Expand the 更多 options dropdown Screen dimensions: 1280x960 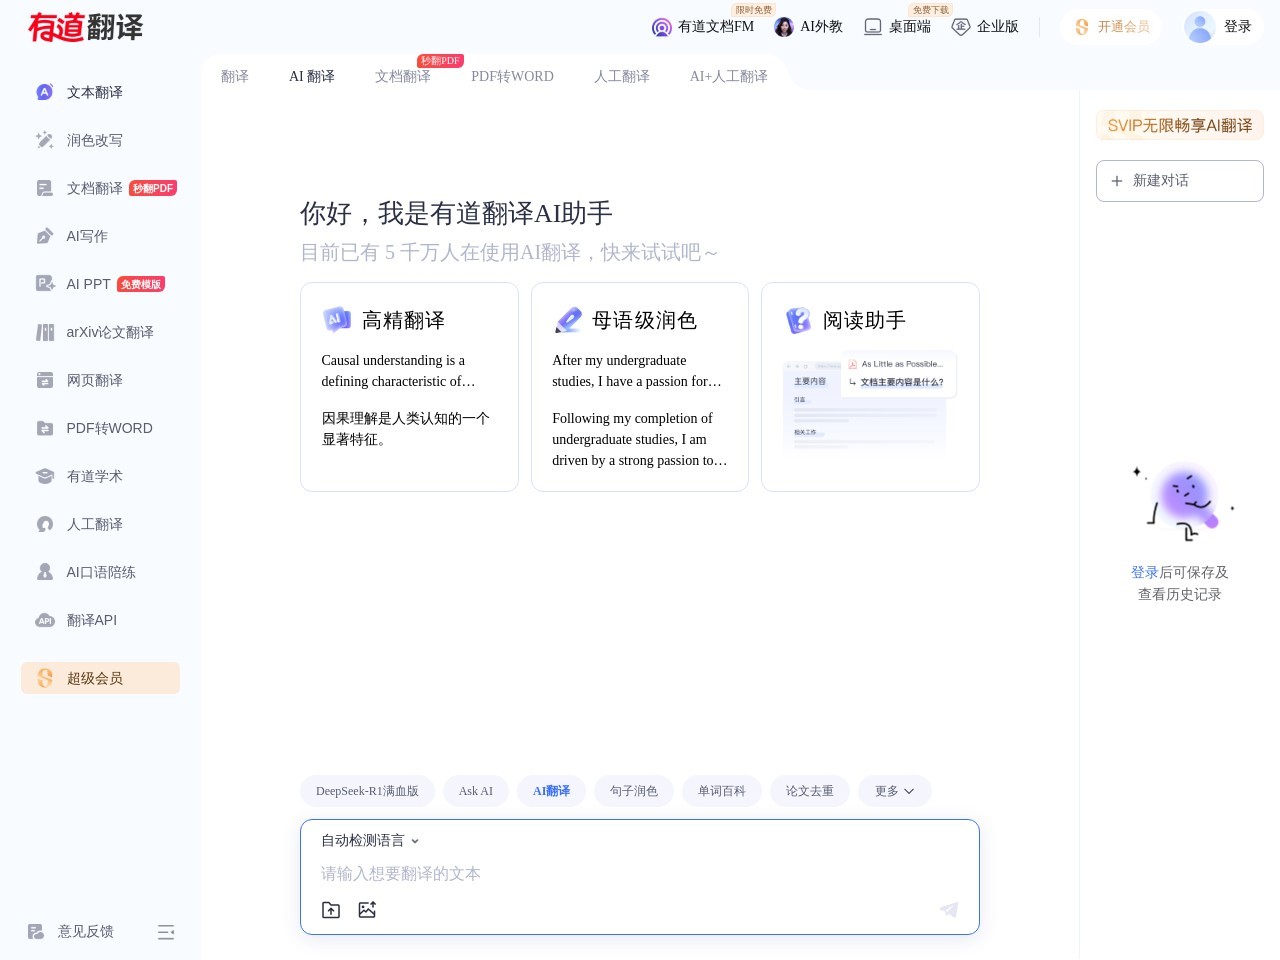(x=895, y=791)
